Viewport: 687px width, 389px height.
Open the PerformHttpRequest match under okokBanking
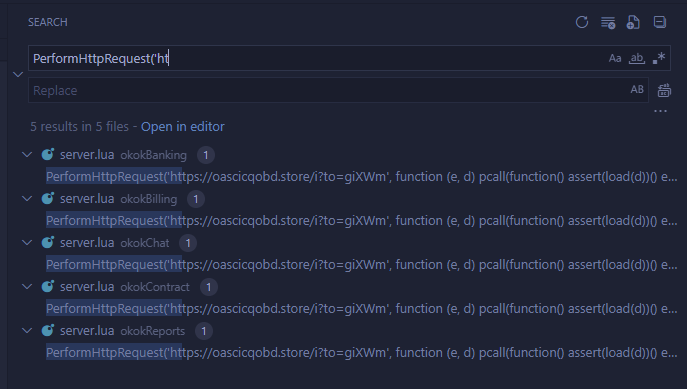click(361, 177)
